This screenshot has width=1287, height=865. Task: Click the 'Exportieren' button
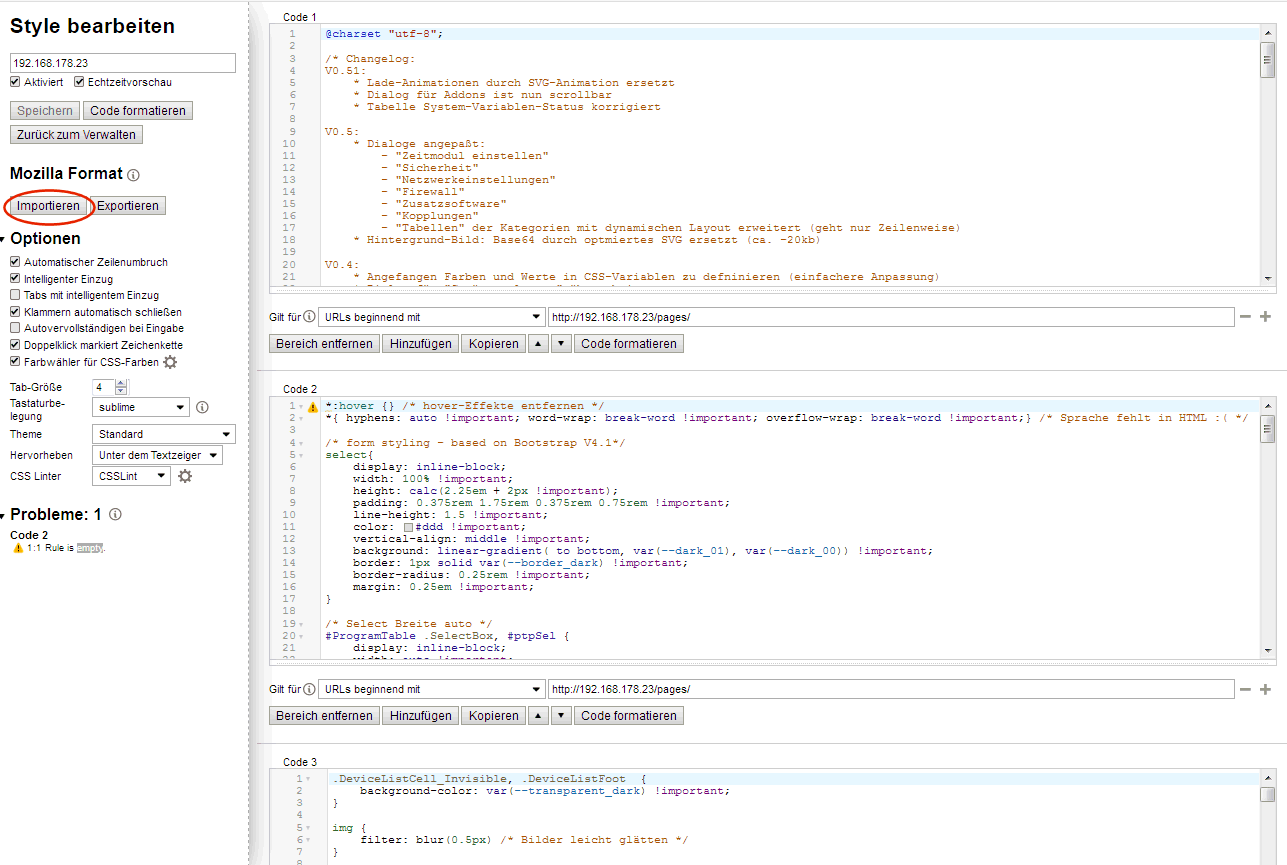pyautogui.click(x=128, y=205)
